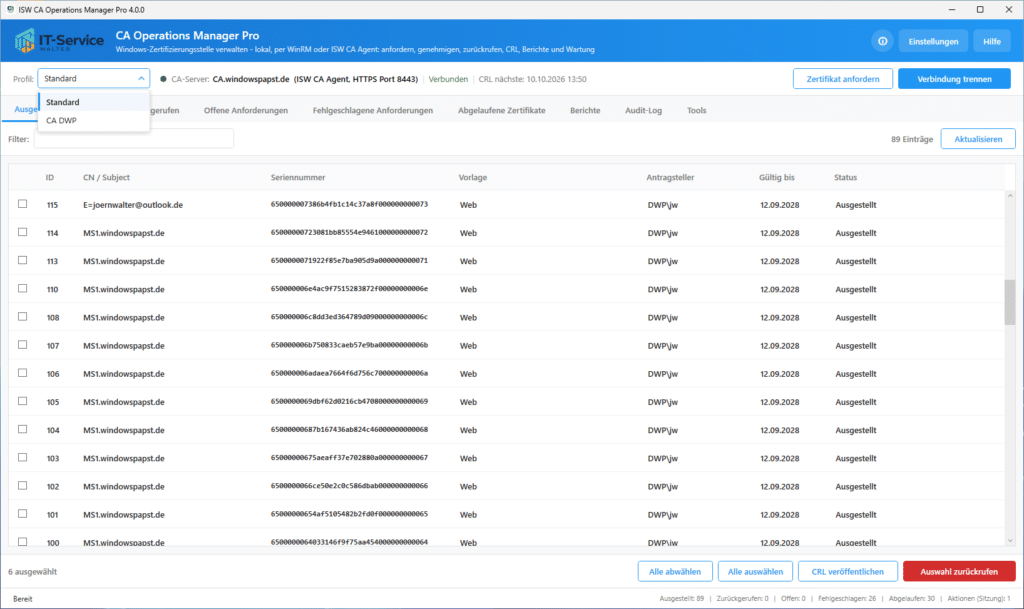
Task: Click the IT-Service Walter logo
Action: pos(59,41)
